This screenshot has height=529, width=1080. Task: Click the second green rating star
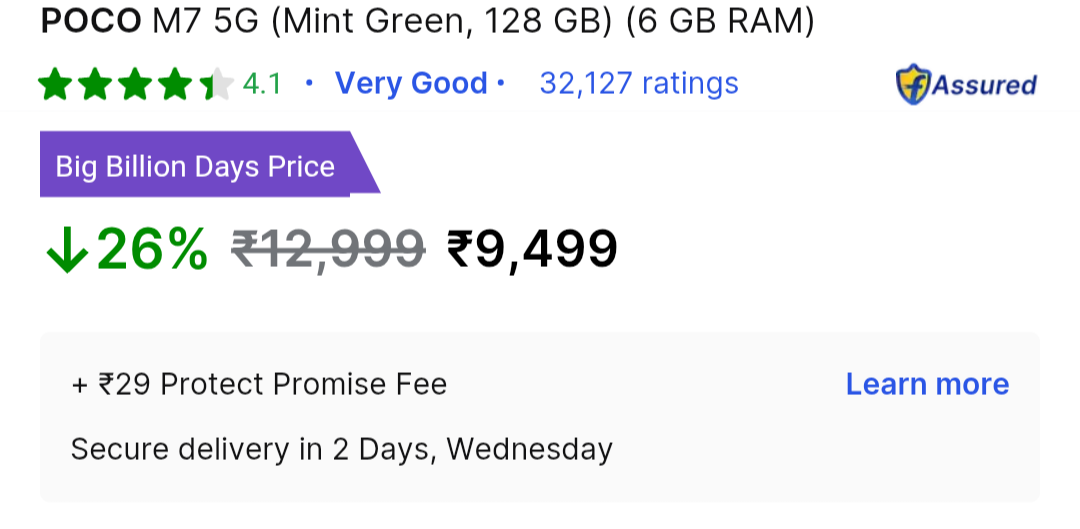click(96, 85)
